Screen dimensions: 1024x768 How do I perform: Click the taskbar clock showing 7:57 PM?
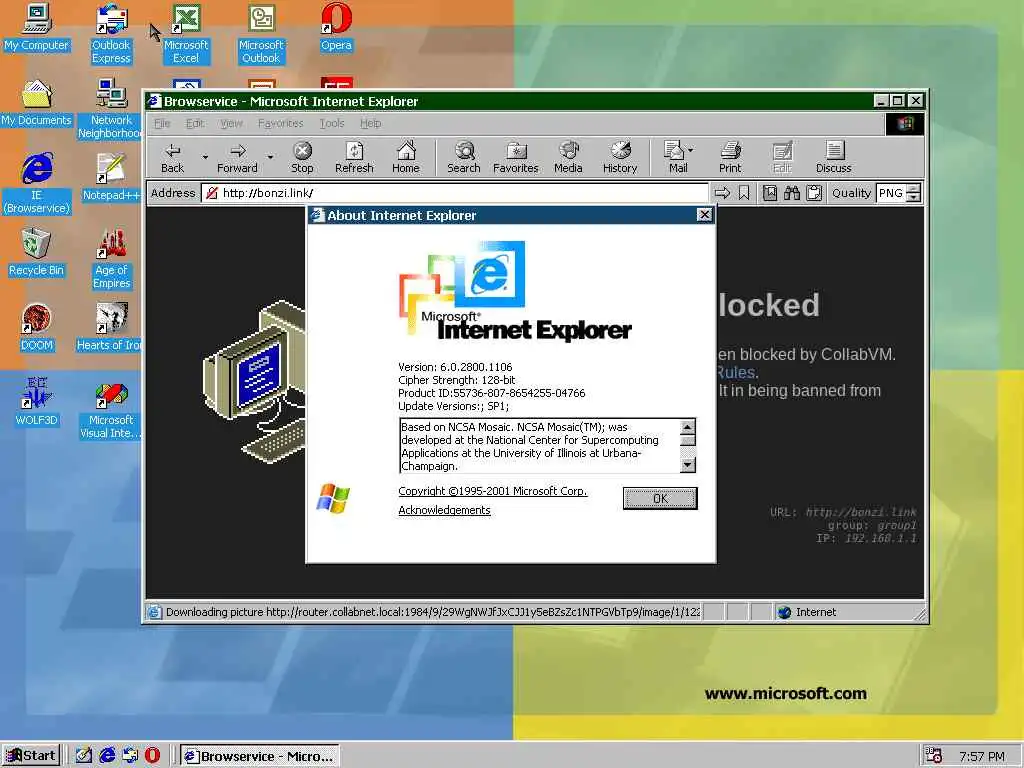[x=982, y=756]
